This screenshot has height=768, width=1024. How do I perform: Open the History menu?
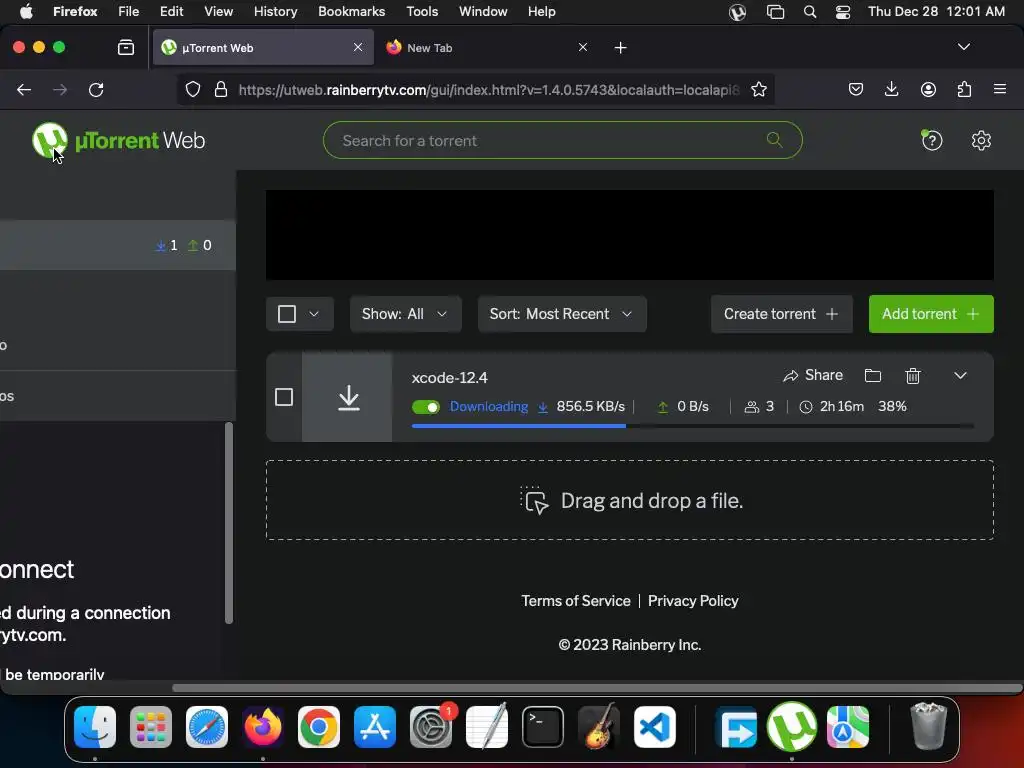click(x=275, y=12)
